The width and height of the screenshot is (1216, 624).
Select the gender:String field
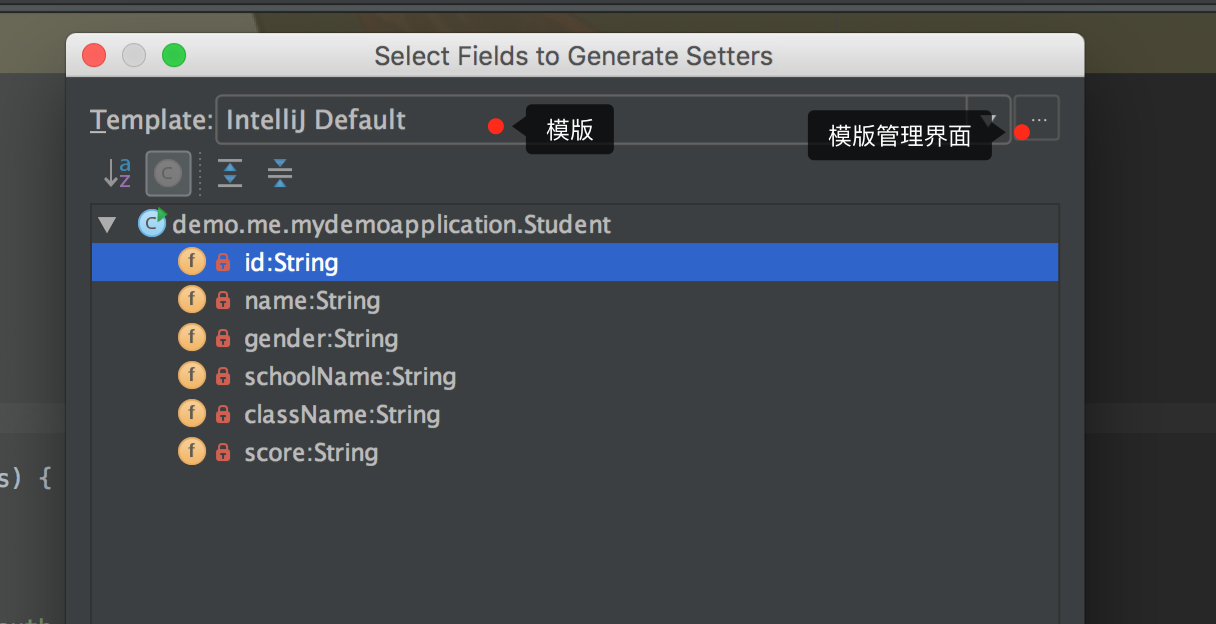point(321,339)
